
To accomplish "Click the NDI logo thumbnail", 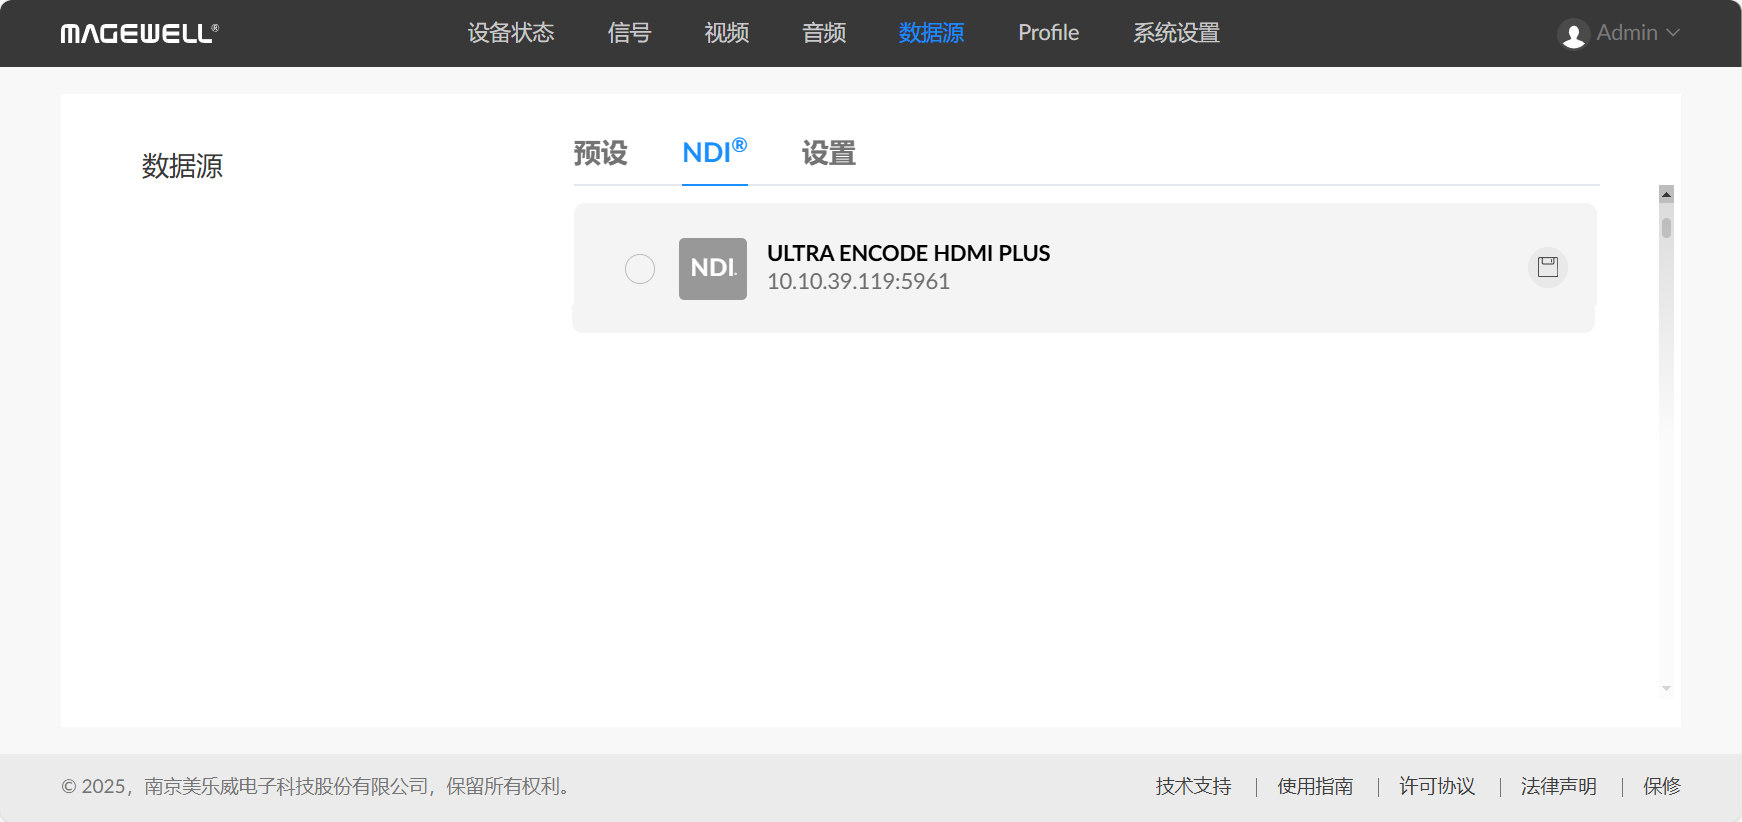I will tap(712, 269).
